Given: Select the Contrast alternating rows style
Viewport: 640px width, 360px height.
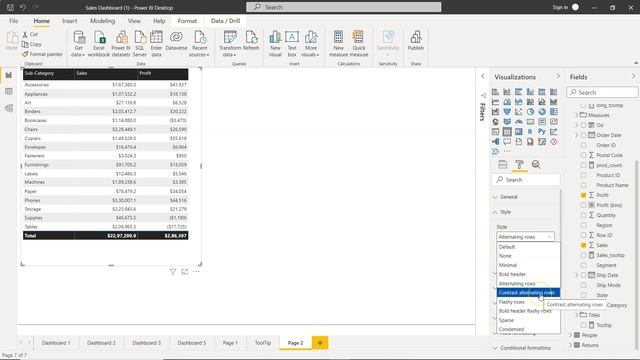Looking at the screenshot, I should point(528,293).
